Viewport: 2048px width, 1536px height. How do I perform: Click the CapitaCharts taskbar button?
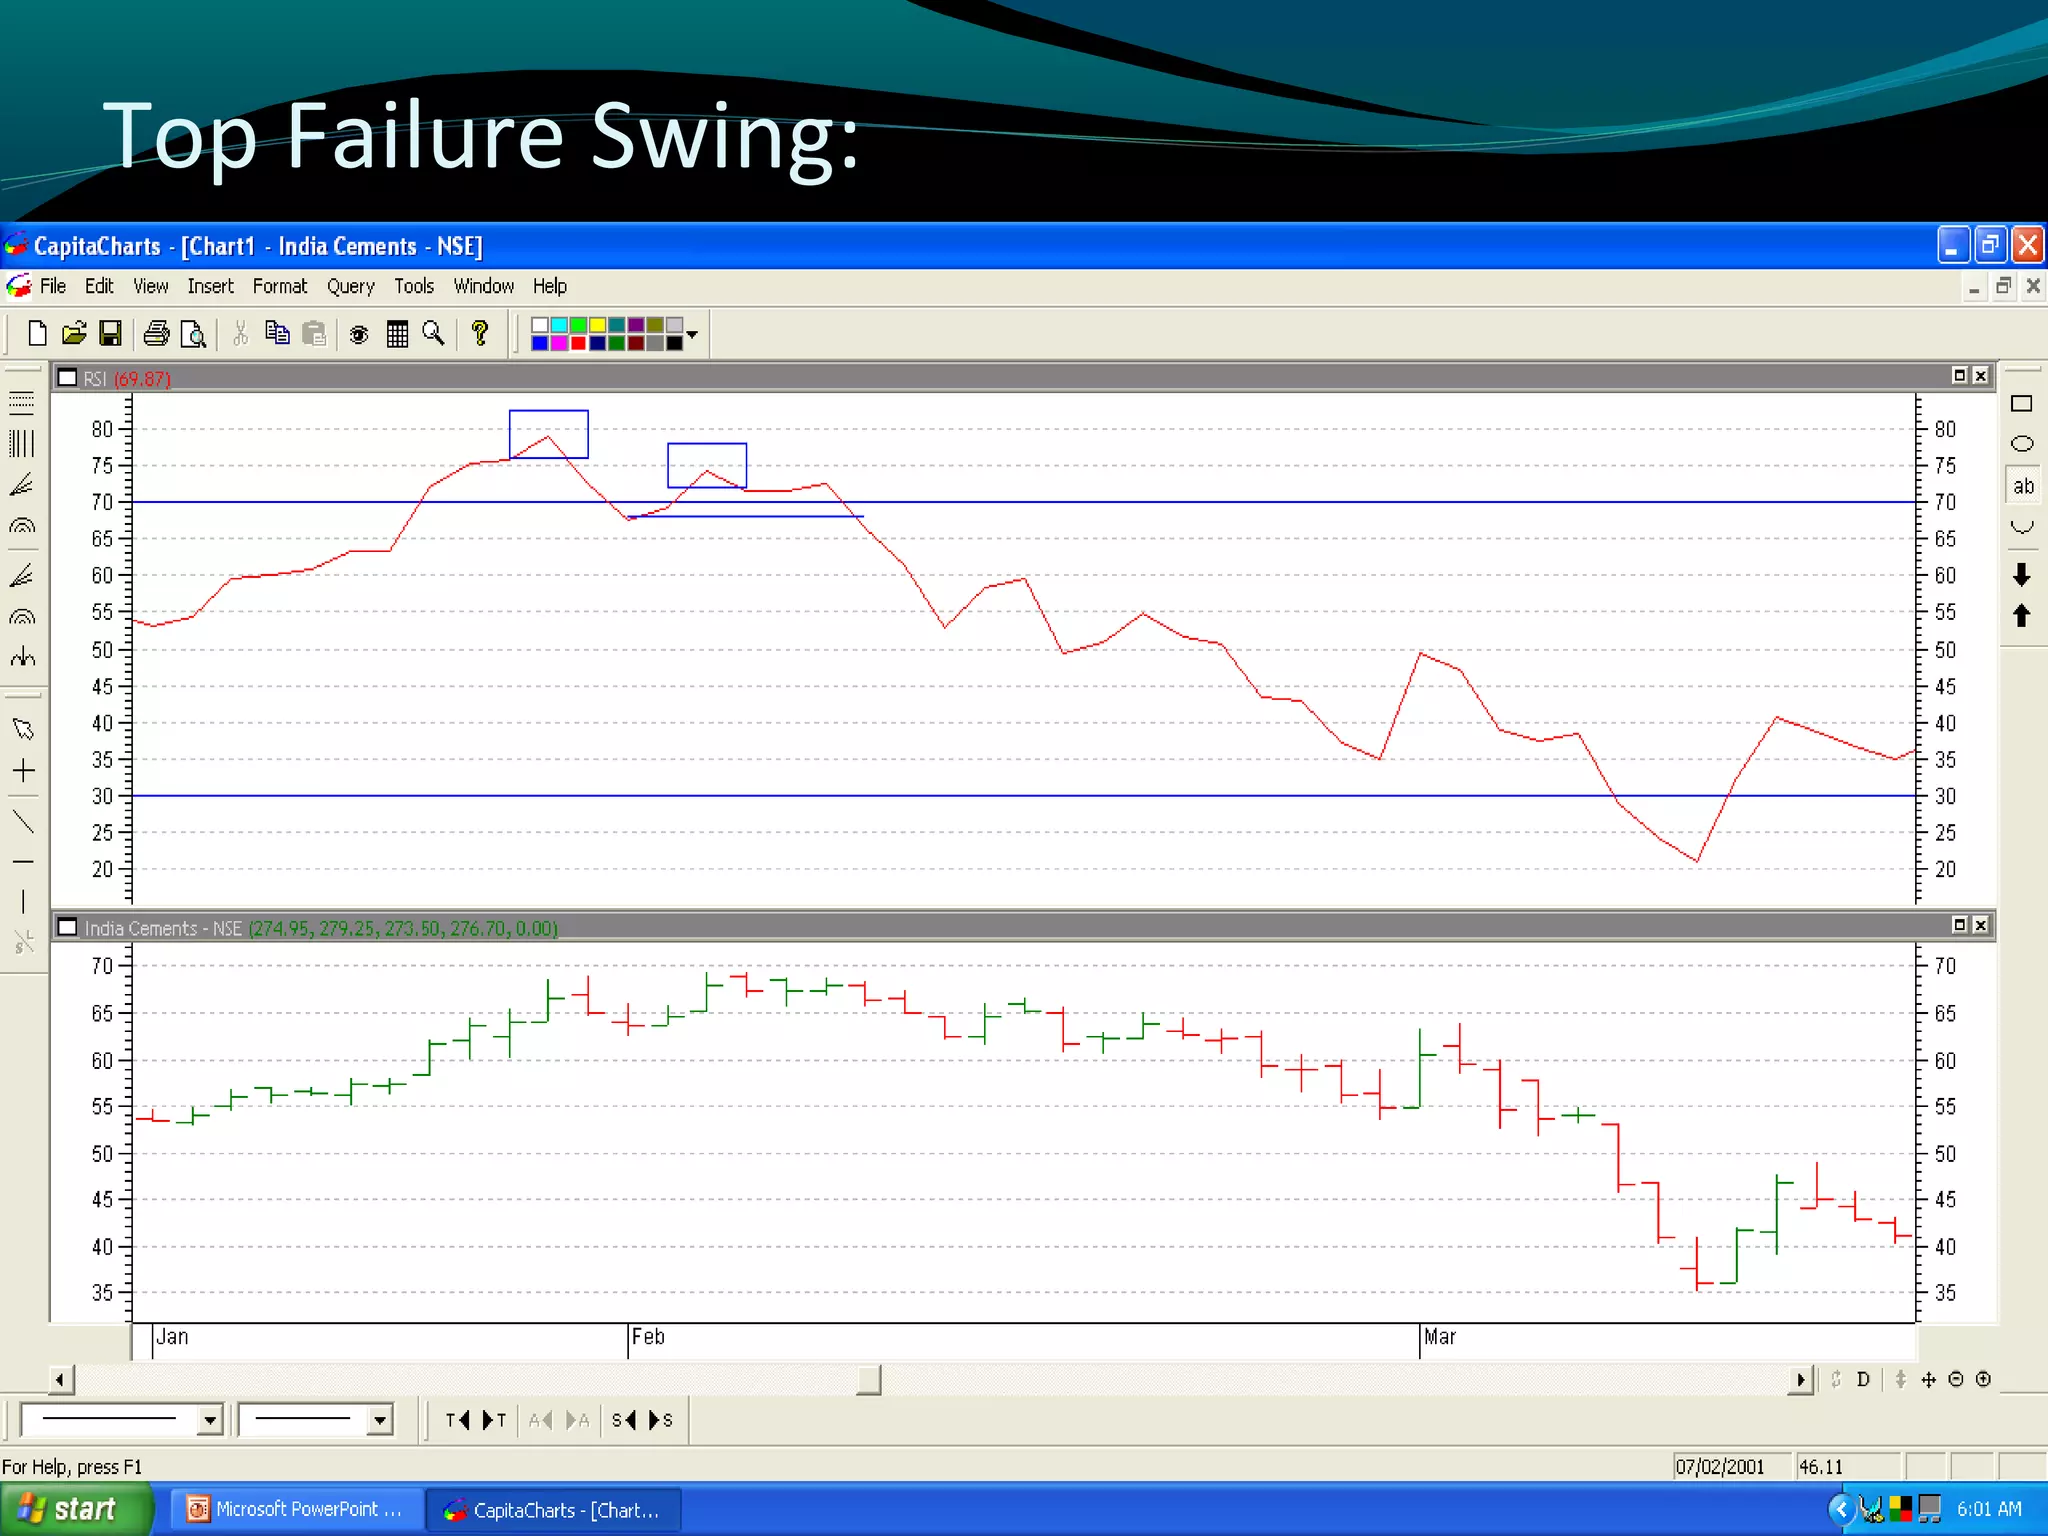(553, 1509)
